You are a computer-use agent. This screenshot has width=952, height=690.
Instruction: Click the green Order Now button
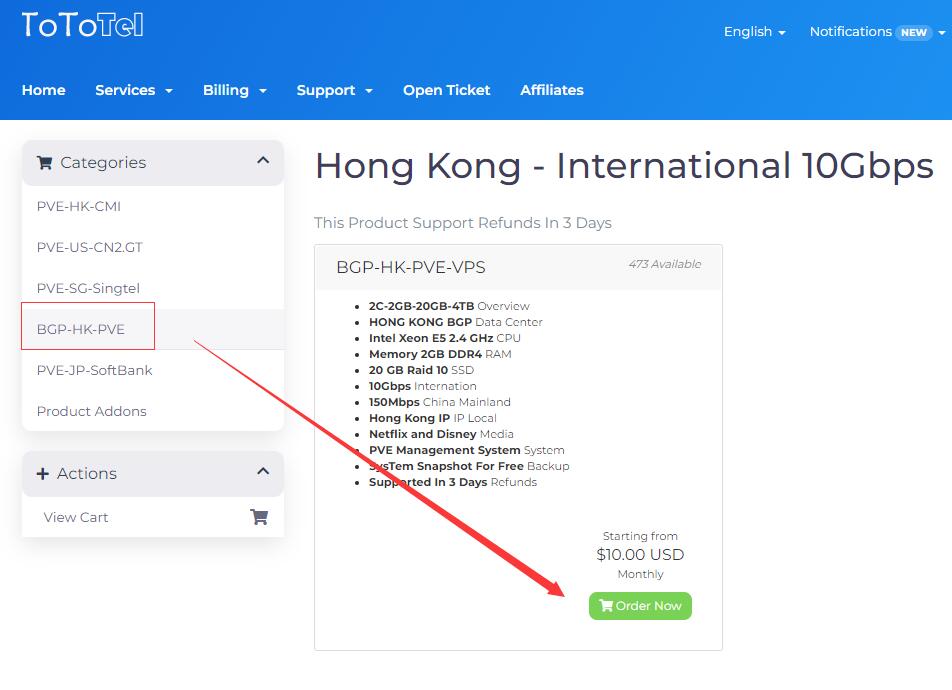tap(640, 606)
